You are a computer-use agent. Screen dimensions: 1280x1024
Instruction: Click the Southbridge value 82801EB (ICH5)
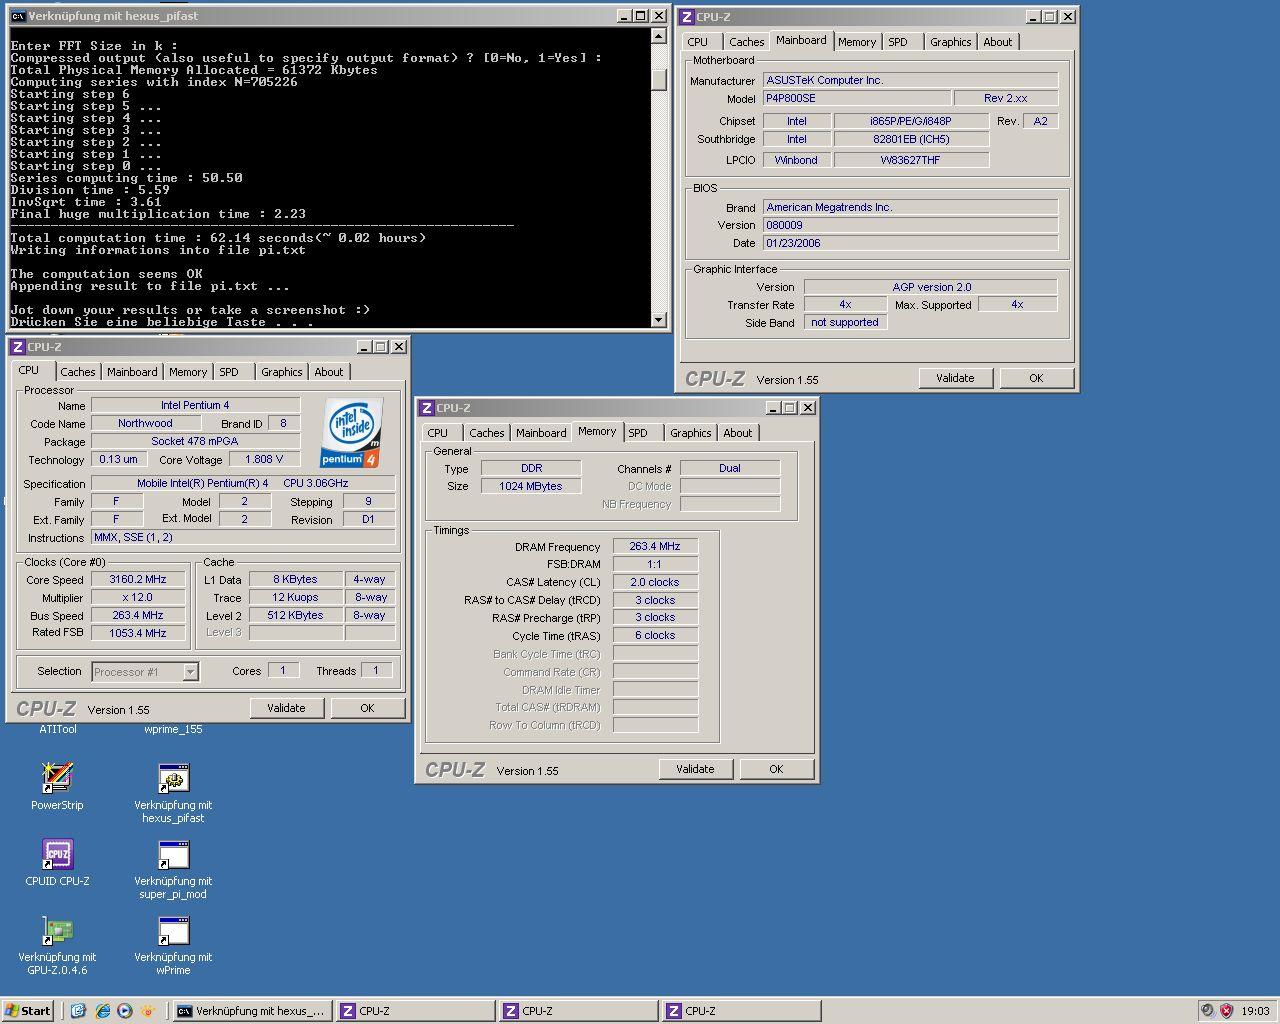pos(911,139)
